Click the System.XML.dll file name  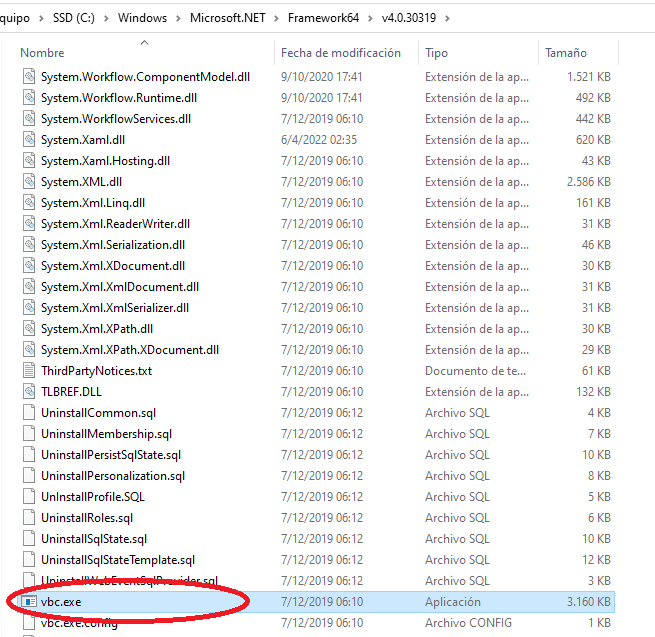[81, 182]
